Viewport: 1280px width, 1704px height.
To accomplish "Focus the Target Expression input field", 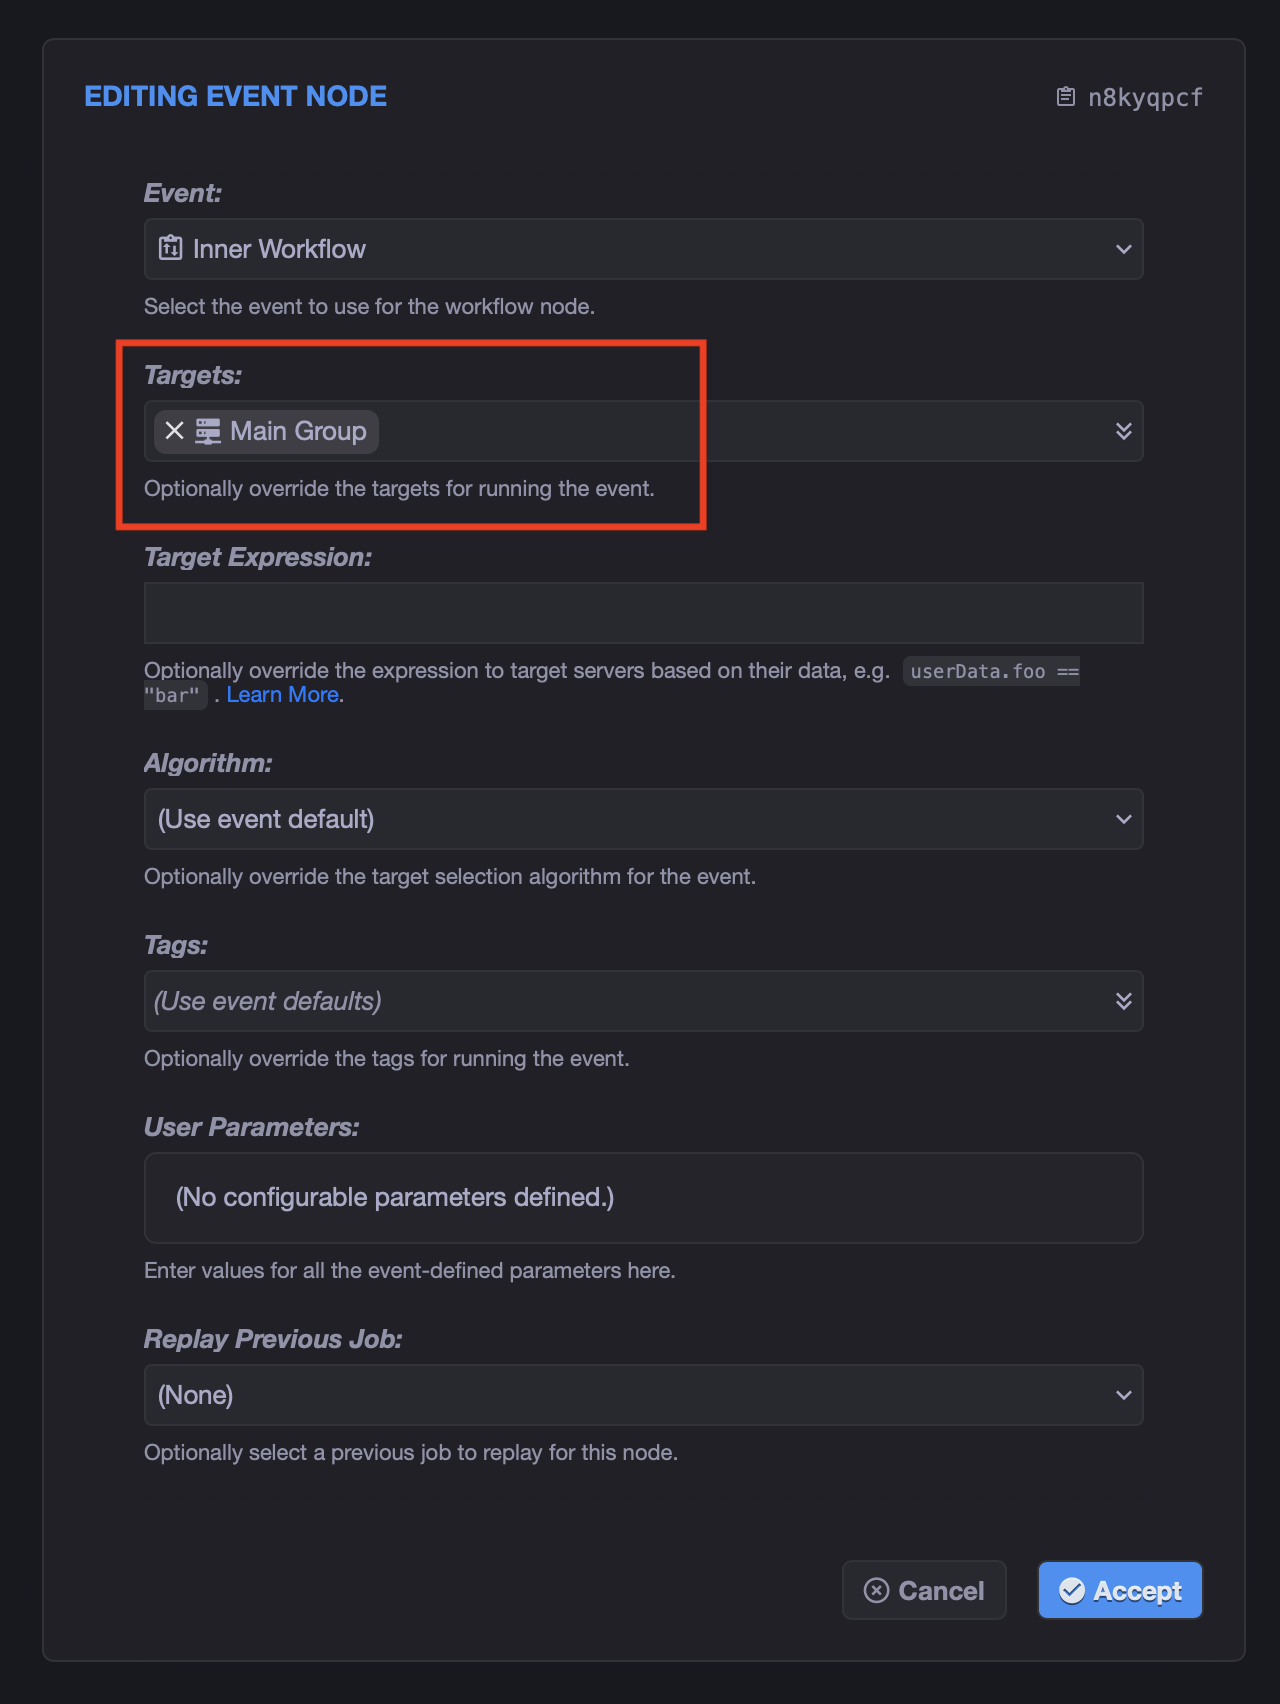I will coord(644,613).
